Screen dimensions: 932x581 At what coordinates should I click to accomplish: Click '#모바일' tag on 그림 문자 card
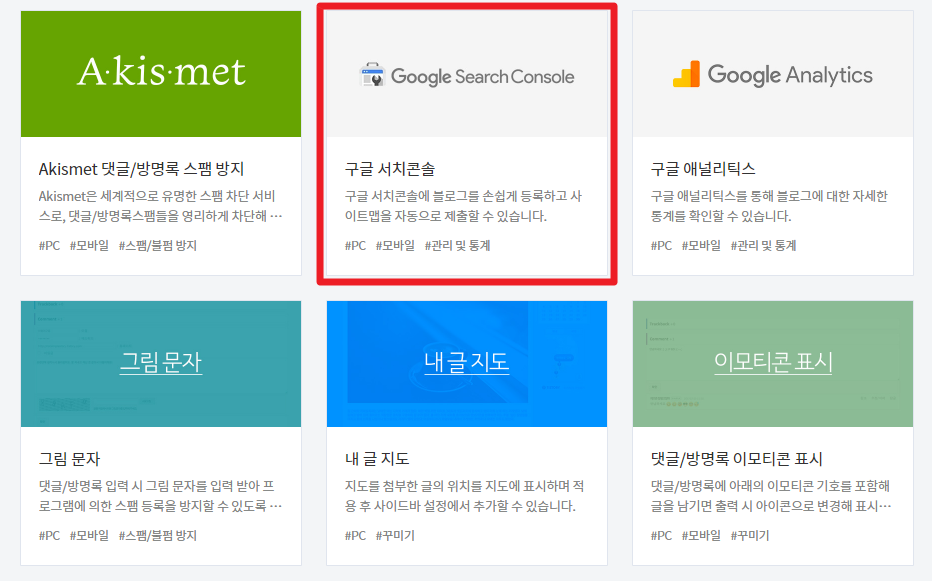pos(89,536)
